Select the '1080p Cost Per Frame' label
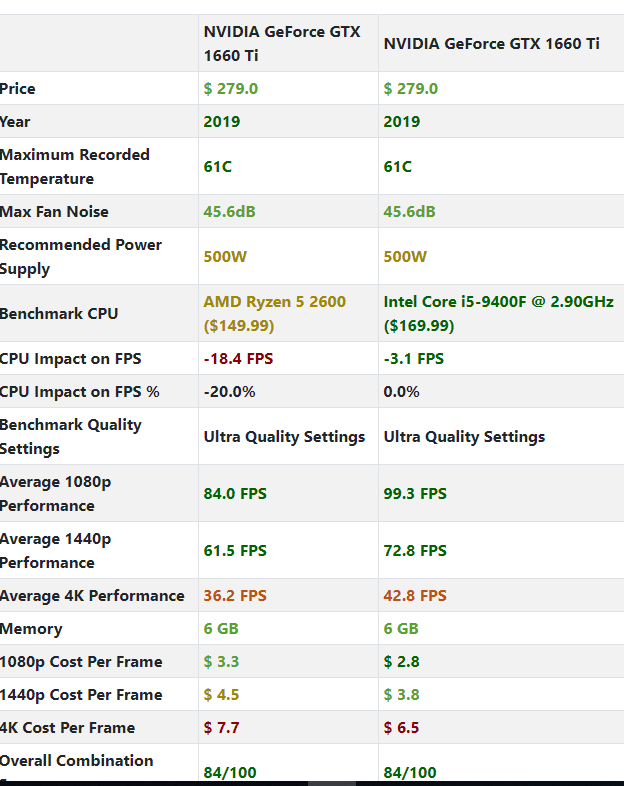This screenshot has width=624, height=786. pos(81,662)
